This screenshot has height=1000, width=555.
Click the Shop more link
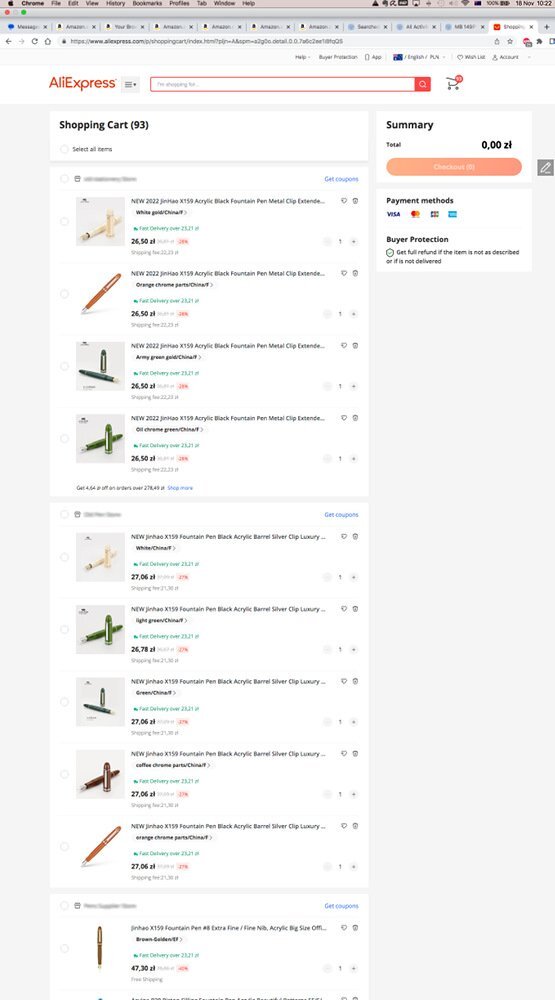tap(180, 488)
